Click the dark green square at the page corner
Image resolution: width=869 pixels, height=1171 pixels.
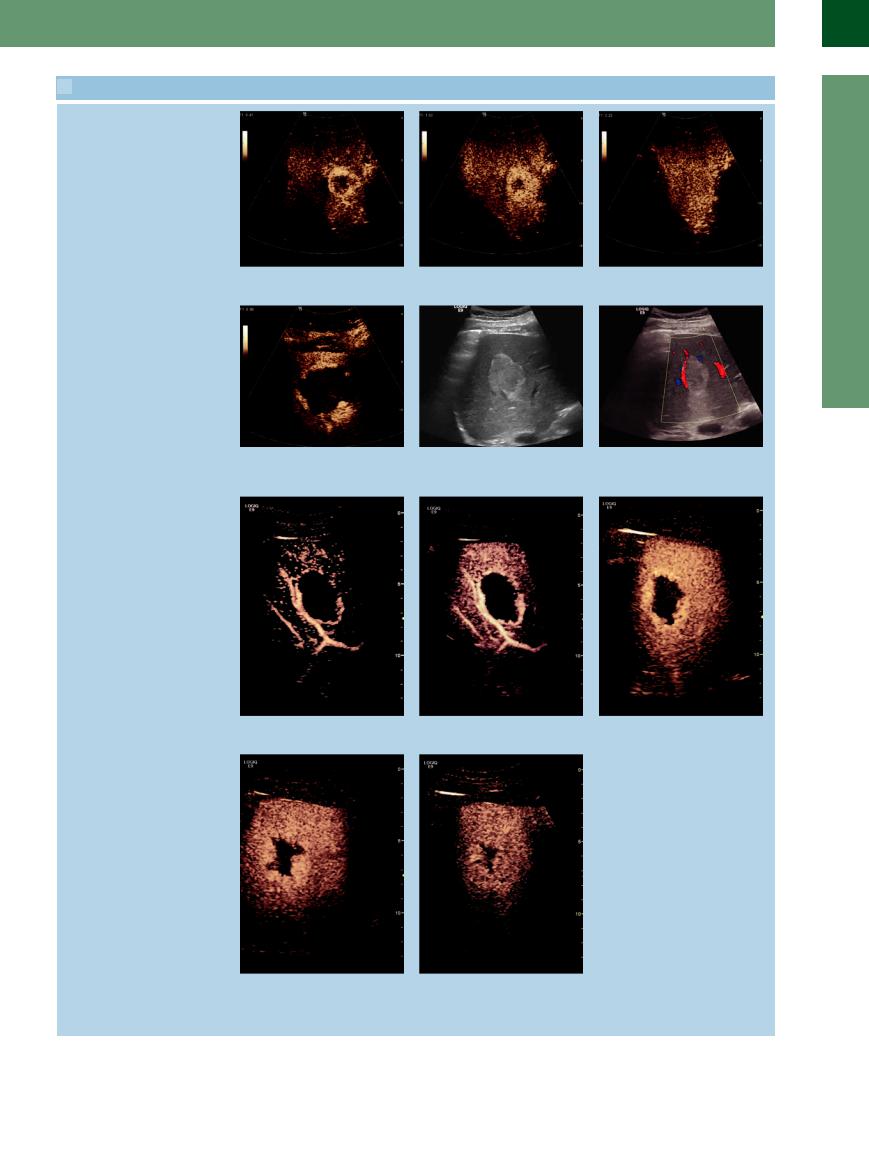845,23
